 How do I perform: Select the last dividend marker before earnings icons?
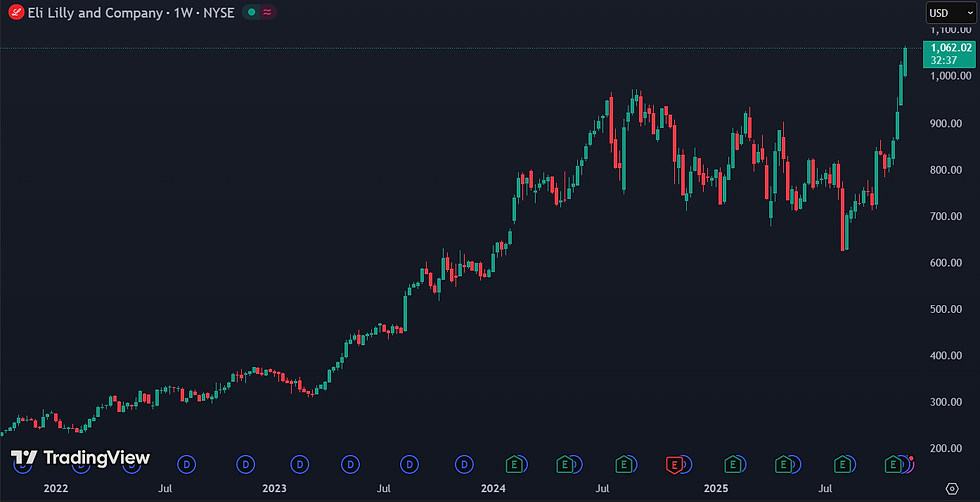pos(464,464)
